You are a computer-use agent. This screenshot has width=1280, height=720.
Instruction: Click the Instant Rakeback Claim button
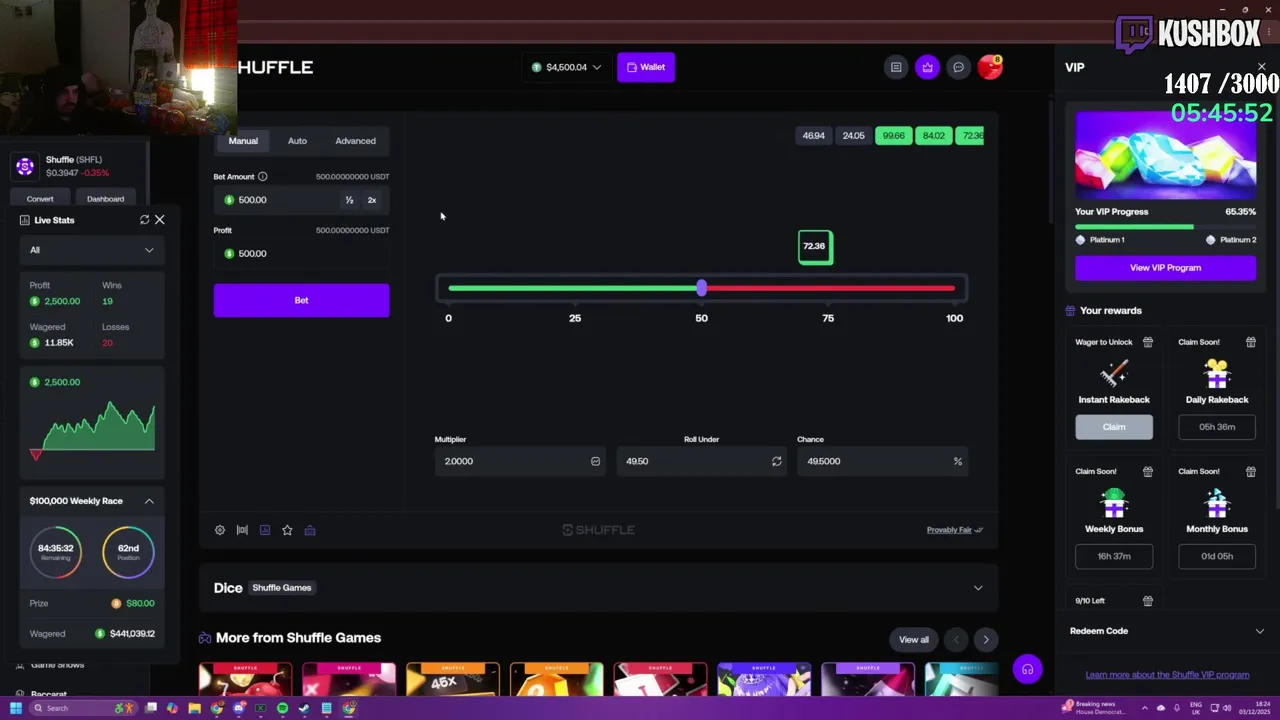pyautogui.click(x=1114, y=427)
